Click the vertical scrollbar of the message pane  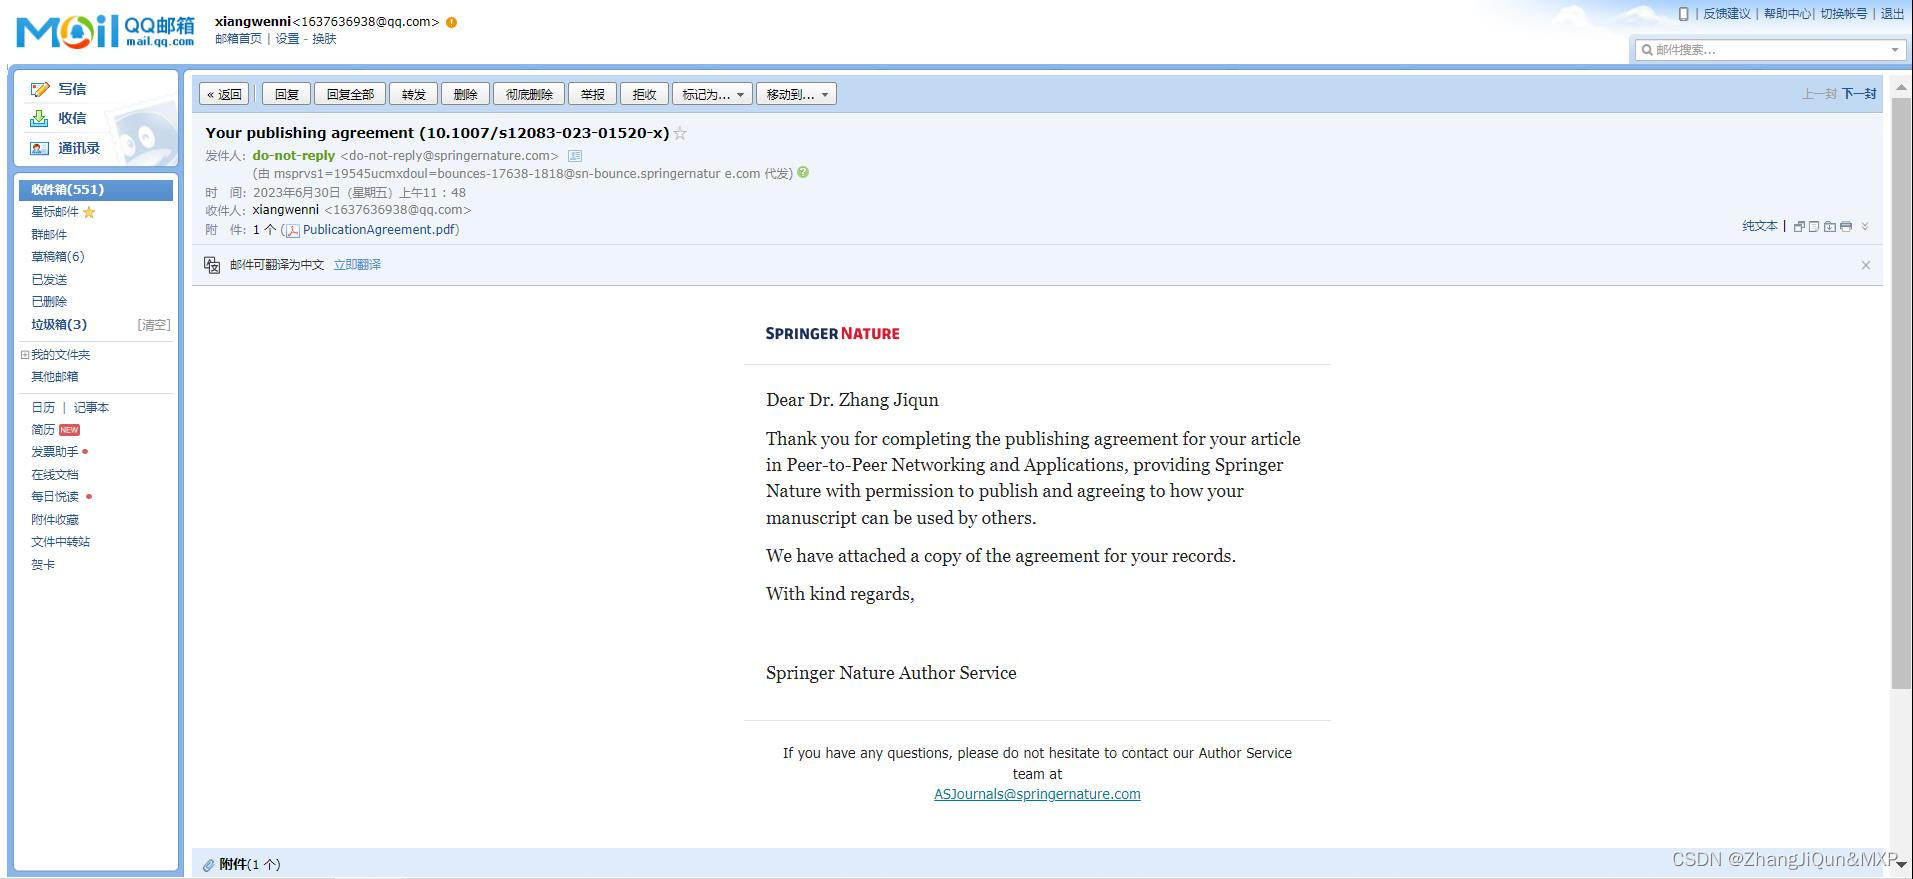pyautogui.click(x=1901, y=393)
